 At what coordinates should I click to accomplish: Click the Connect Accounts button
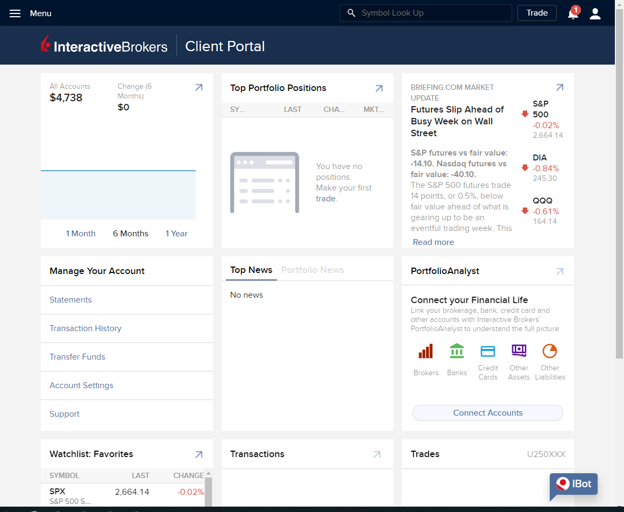click(x=488, y=413)
